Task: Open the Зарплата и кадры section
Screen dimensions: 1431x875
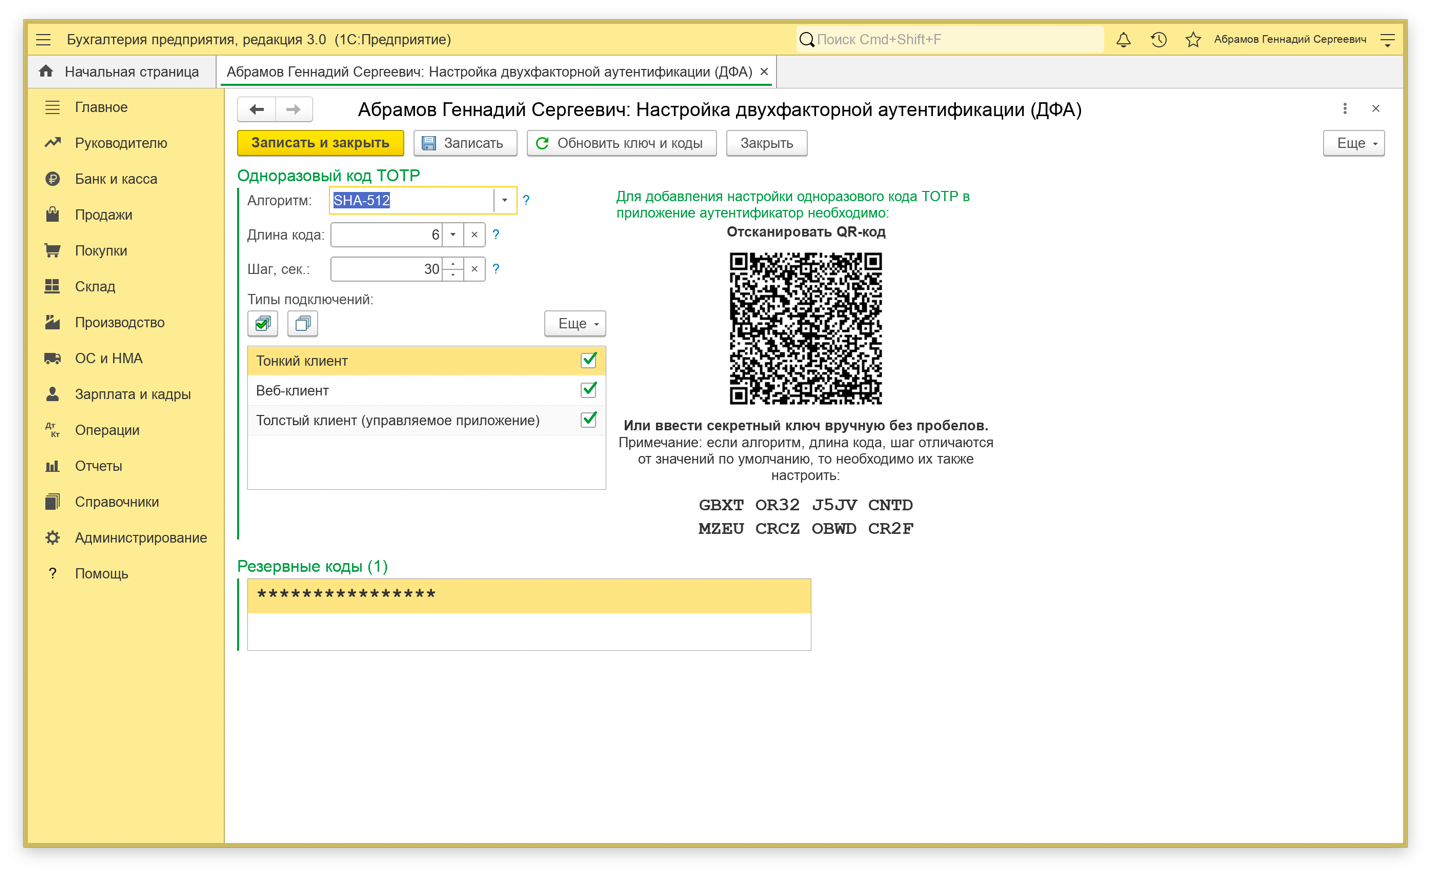Action: tap(133, 395)
